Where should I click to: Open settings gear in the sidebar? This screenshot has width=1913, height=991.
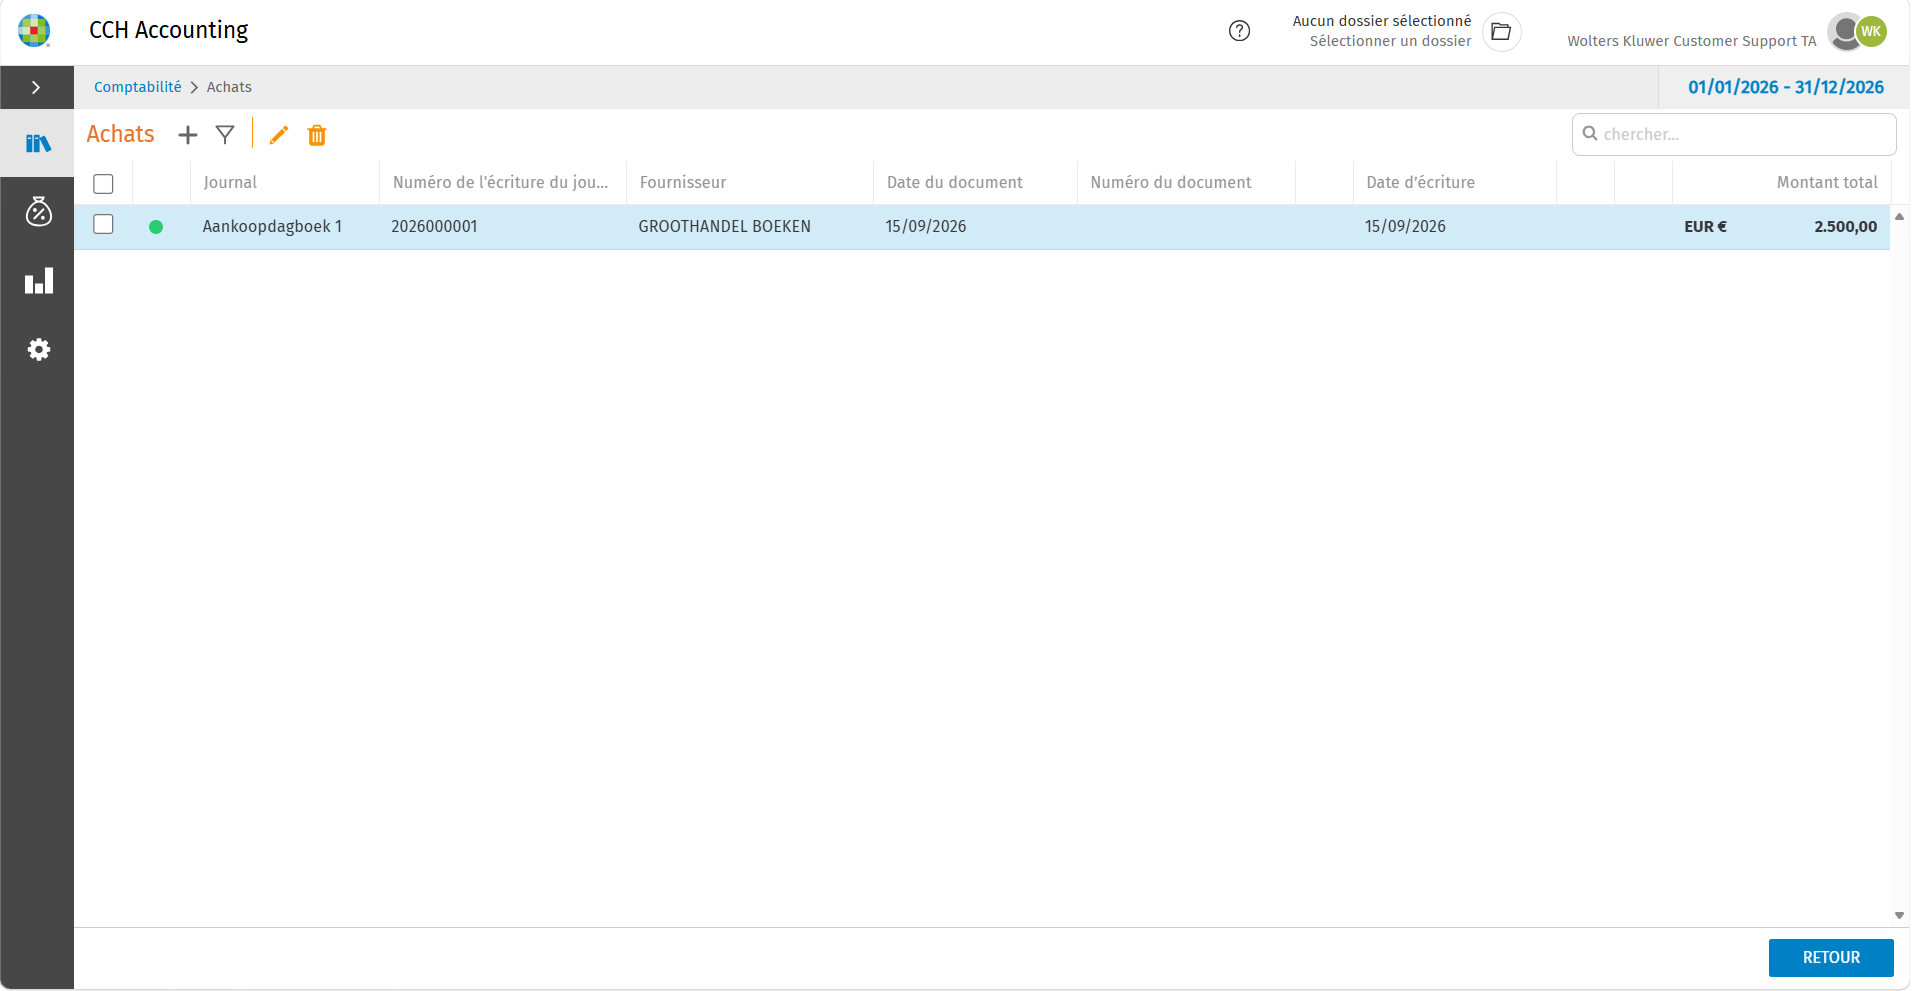[38, 350]
